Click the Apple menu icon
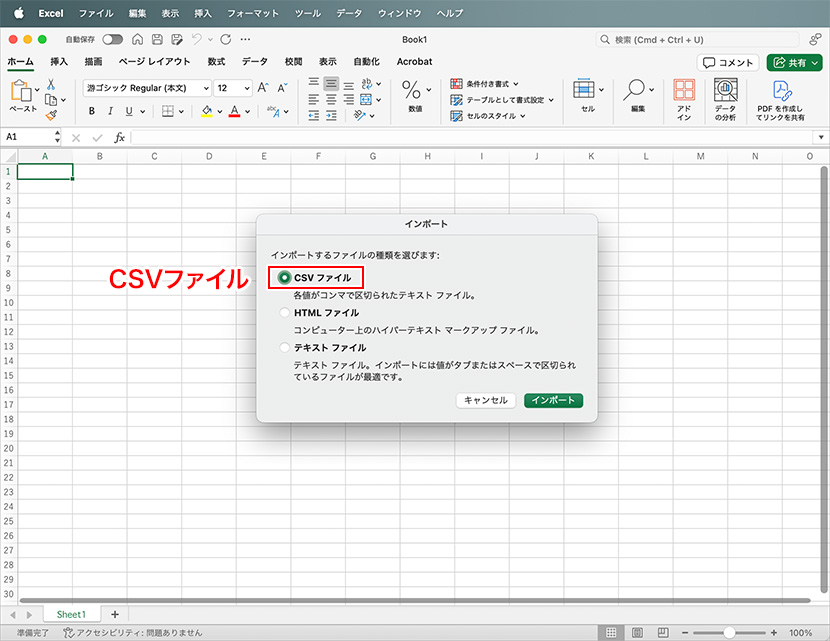830x641 pixels. 19,13
